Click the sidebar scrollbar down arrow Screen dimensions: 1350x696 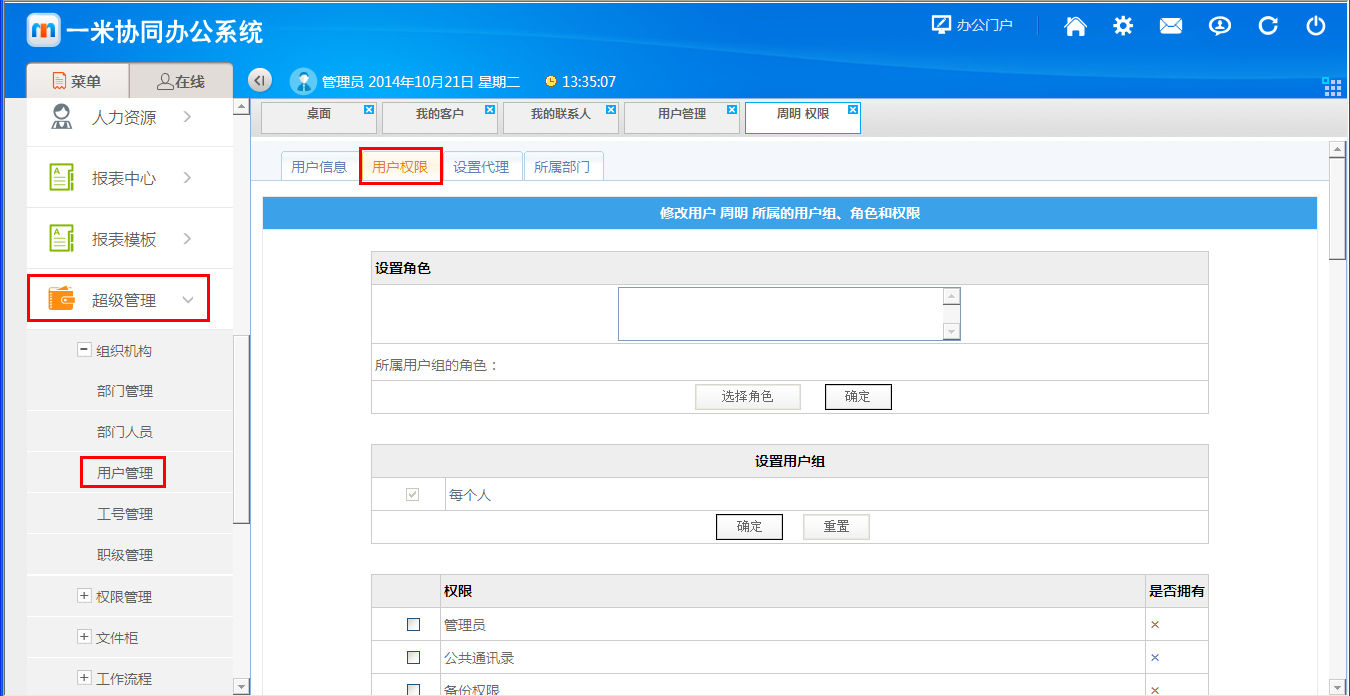(241, 686)
